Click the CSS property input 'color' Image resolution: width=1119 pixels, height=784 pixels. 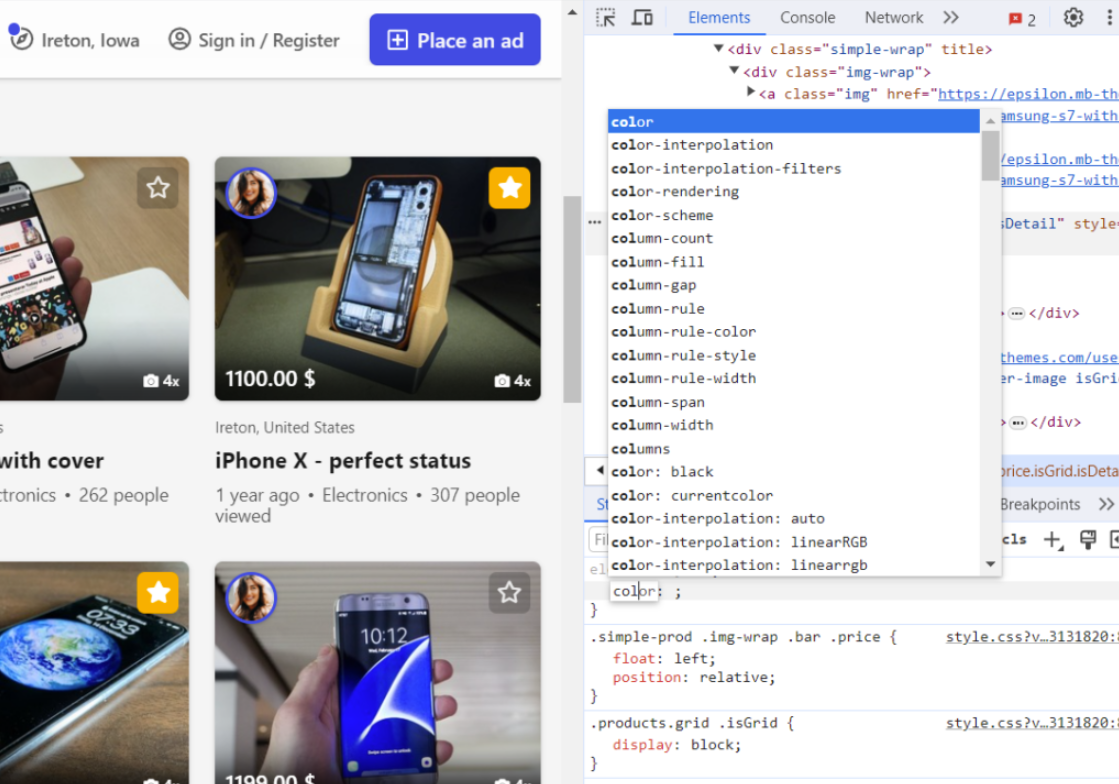[x=634, y=591]
